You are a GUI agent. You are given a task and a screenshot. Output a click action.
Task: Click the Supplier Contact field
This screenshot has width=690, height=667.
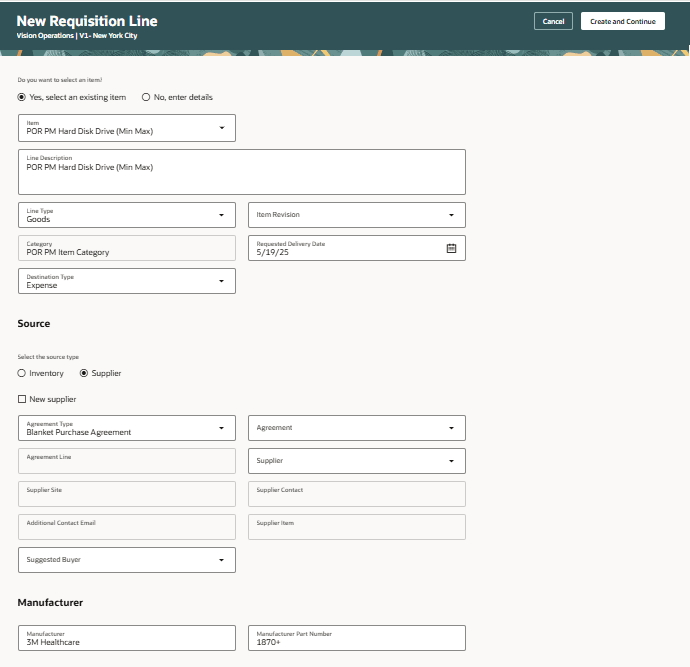pos(356,494)
